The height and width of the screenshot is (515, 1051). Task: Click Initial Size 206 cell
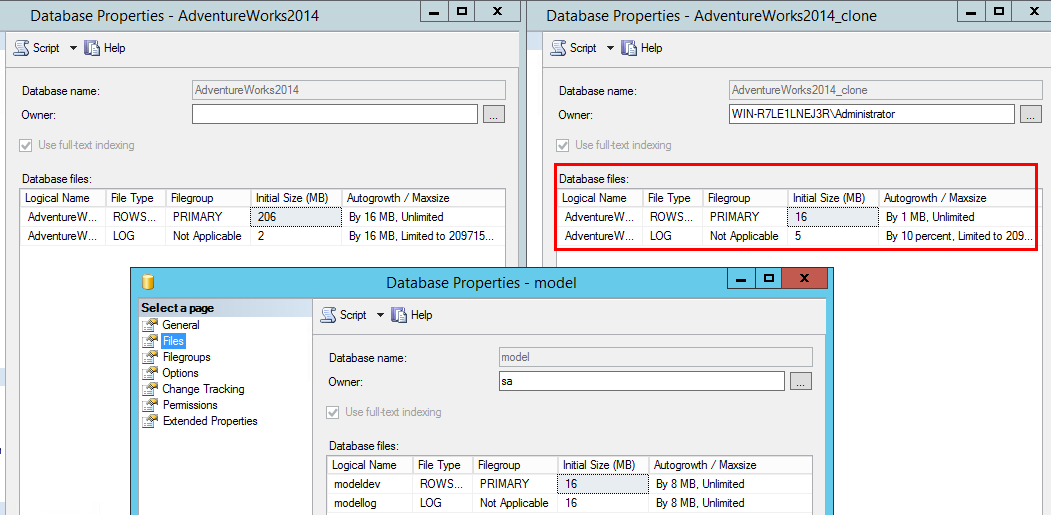296,217
